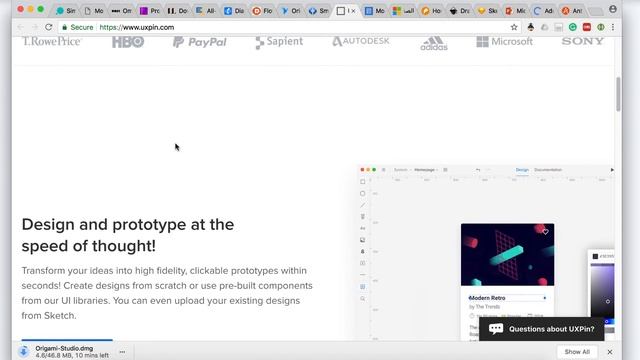Open the Chrome profile avatar icon

(613, 9)
